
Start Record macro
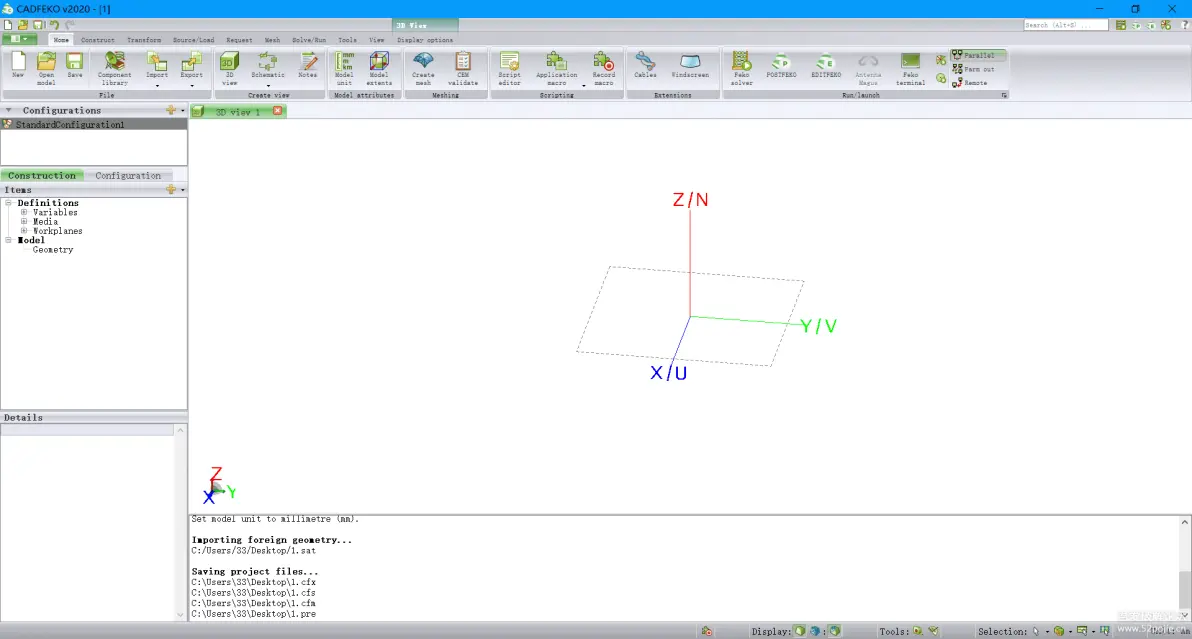pyautogui.click(x=604, y=67)
